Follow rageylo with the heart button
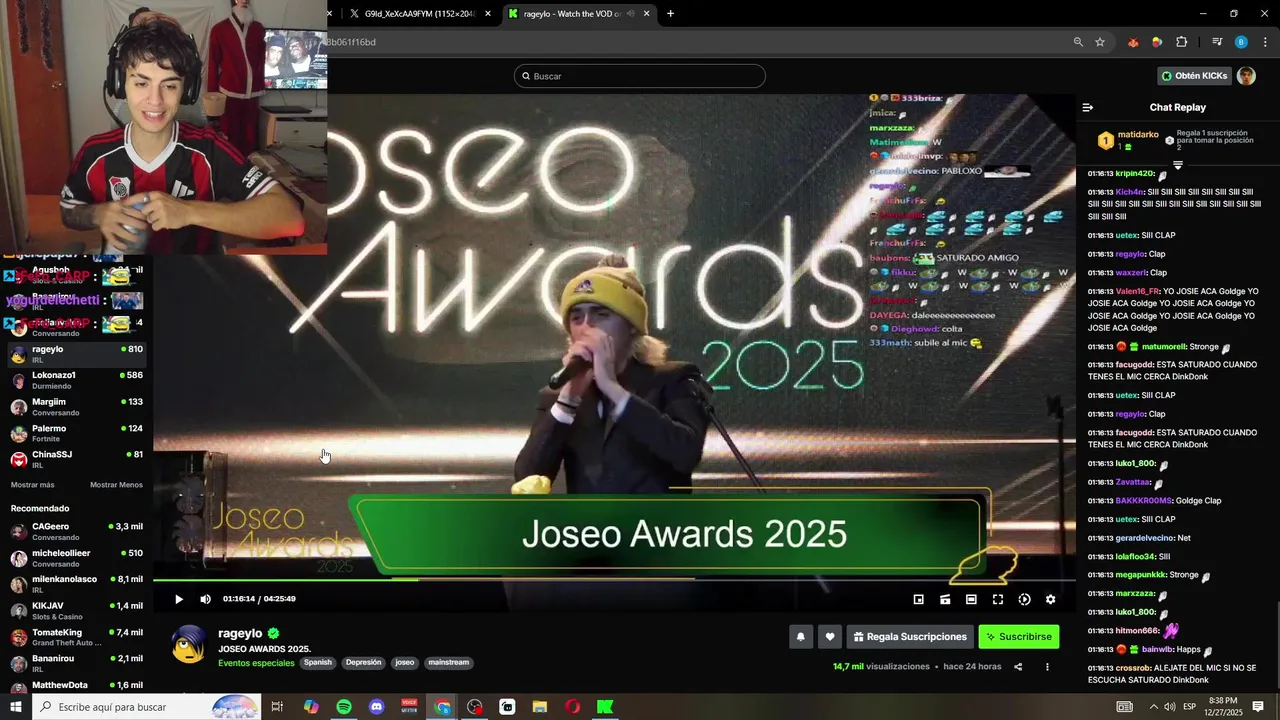This screenshot has height=720, width=1280. (829, 636)
